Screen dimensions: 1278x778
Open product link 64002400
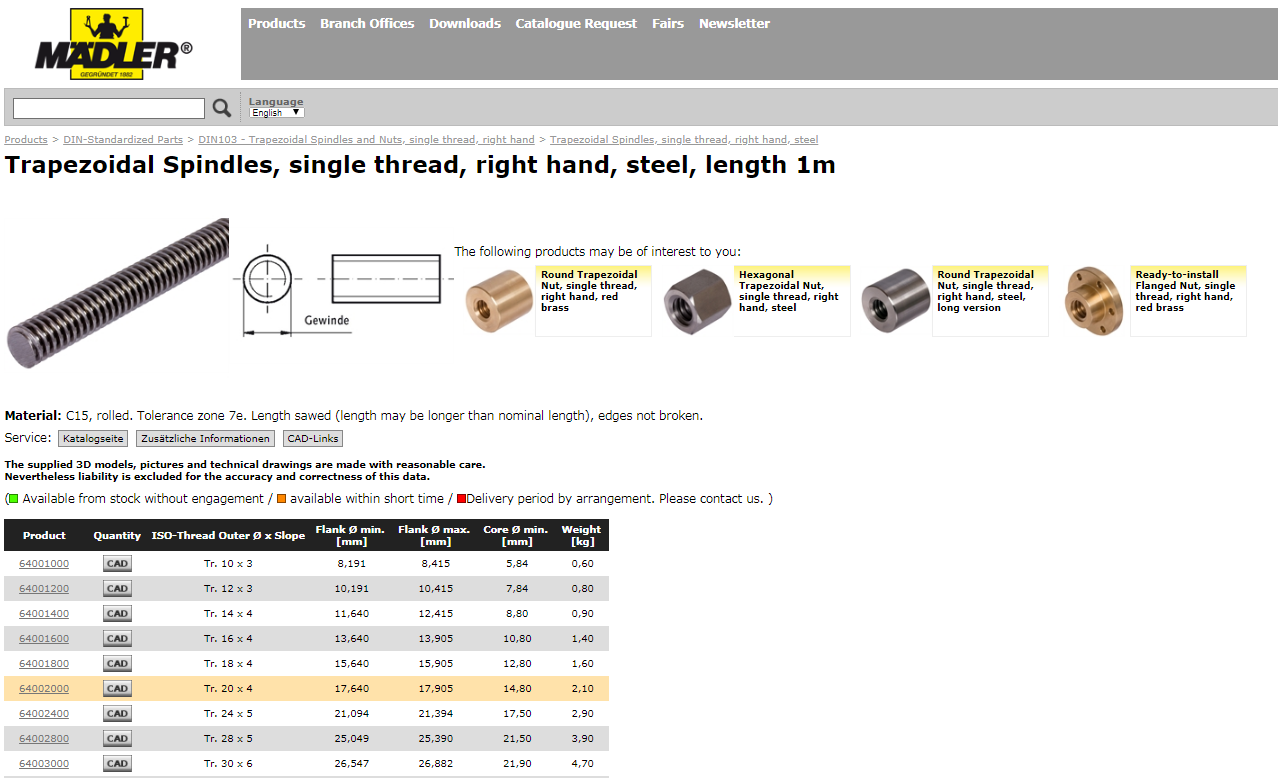click(x=44, y=714)
